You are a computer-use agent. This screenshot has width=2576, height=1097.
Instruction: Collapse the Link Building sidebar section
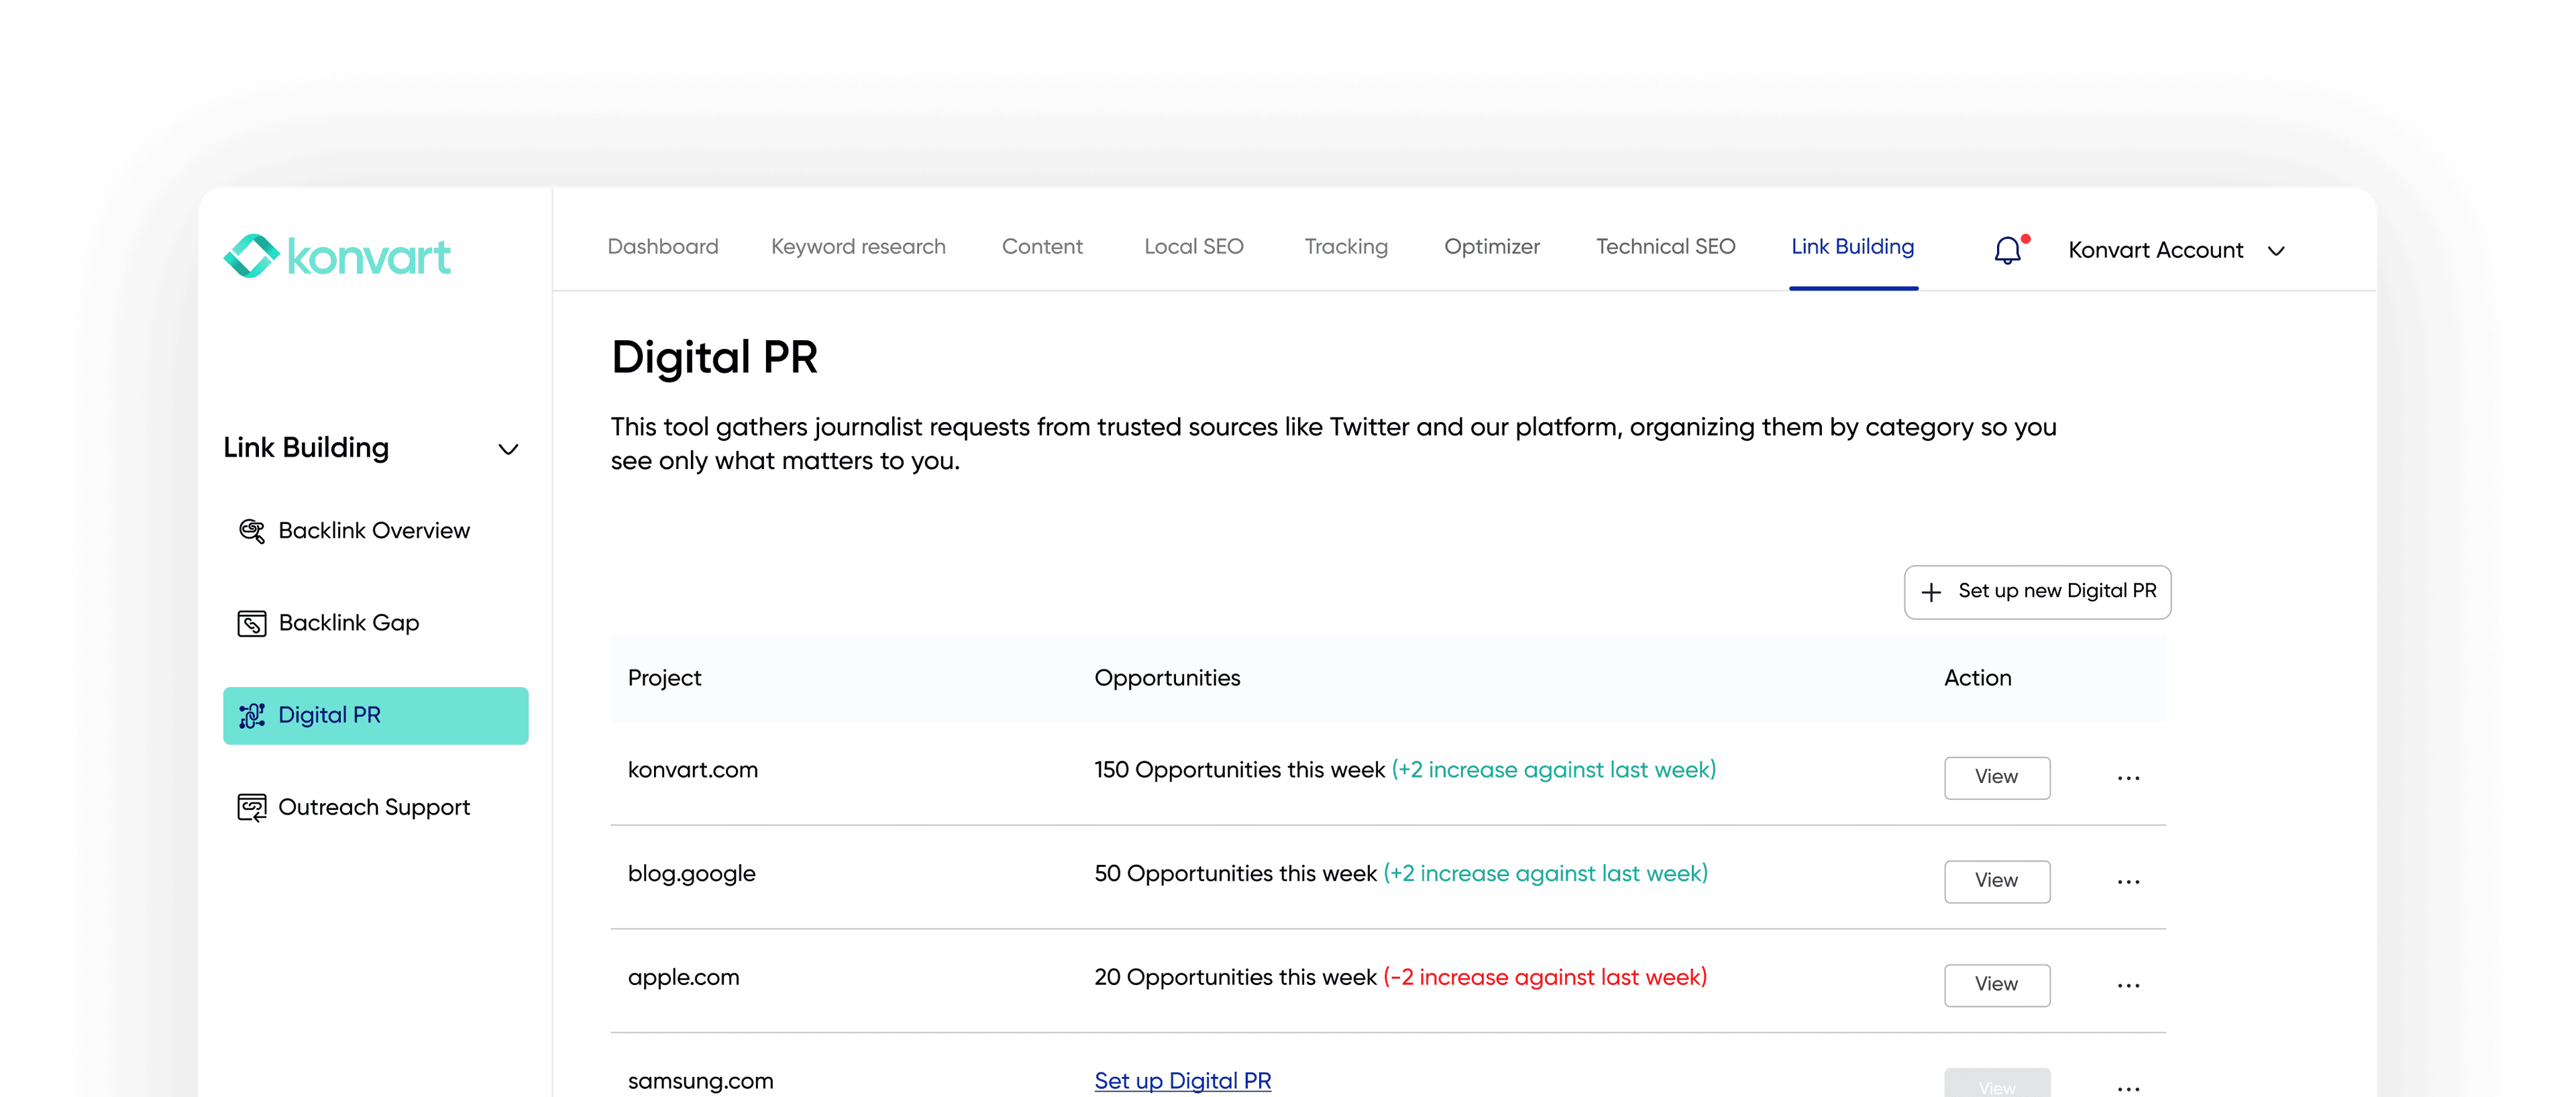point(509,449)
